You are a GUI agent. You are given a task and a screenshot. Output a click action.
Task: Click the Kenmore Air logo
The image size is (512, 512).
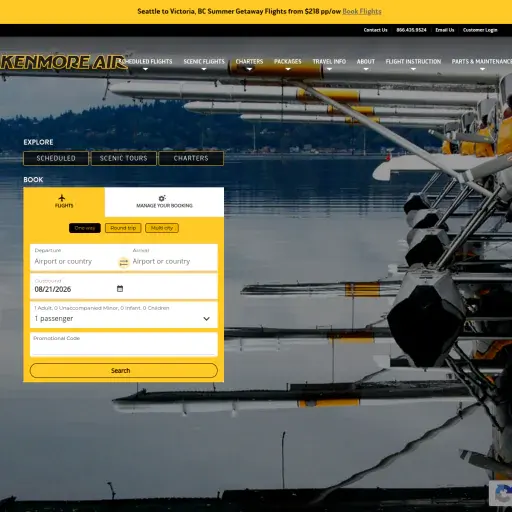coord(64,62)
